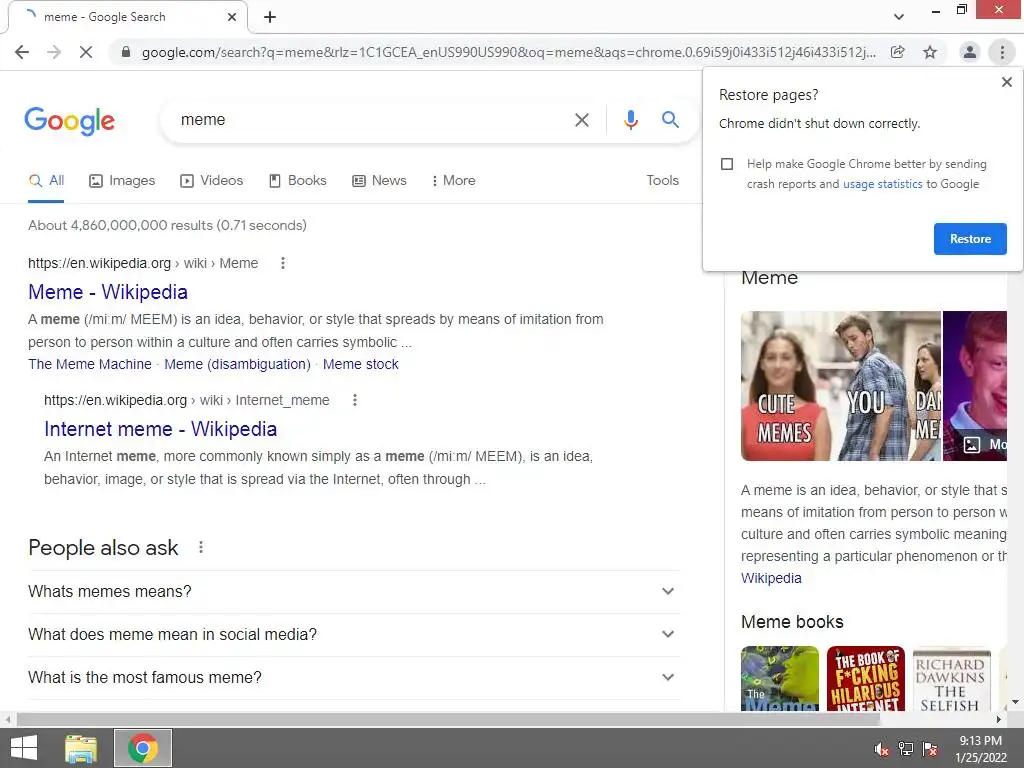
Task: Open The Book of F*cking Hilarious cover
Action: click(x=866, y=679)
